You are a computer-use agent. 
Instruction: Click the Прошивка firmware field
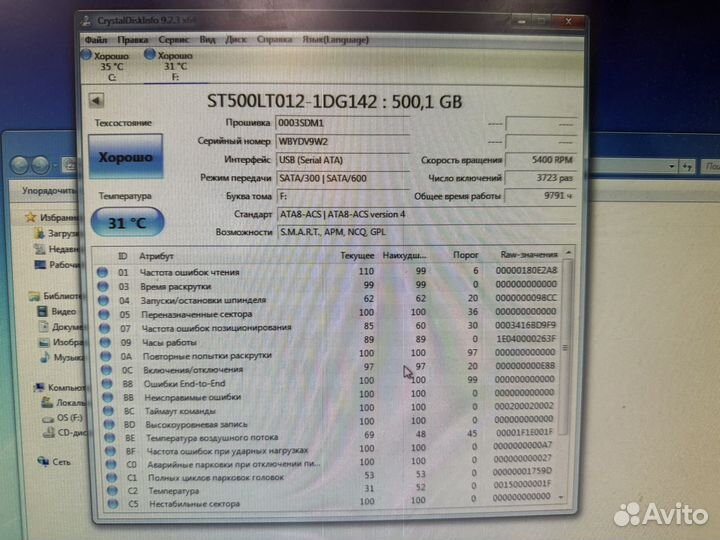342,123
